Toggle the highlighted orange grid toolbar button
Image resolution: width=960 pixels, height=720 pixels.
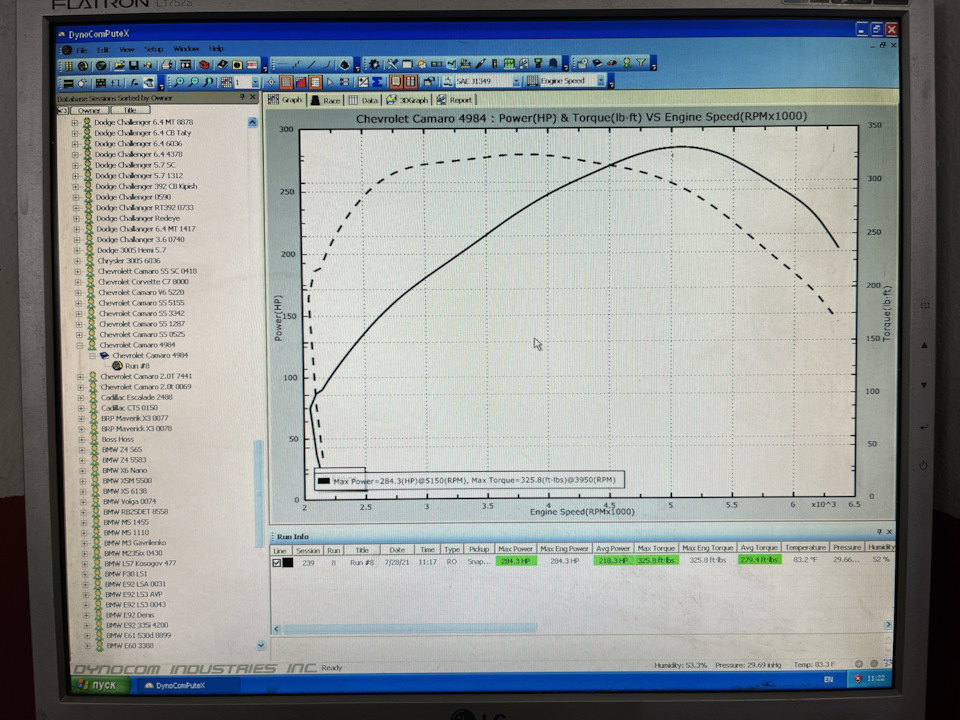[x=285, y=82]
